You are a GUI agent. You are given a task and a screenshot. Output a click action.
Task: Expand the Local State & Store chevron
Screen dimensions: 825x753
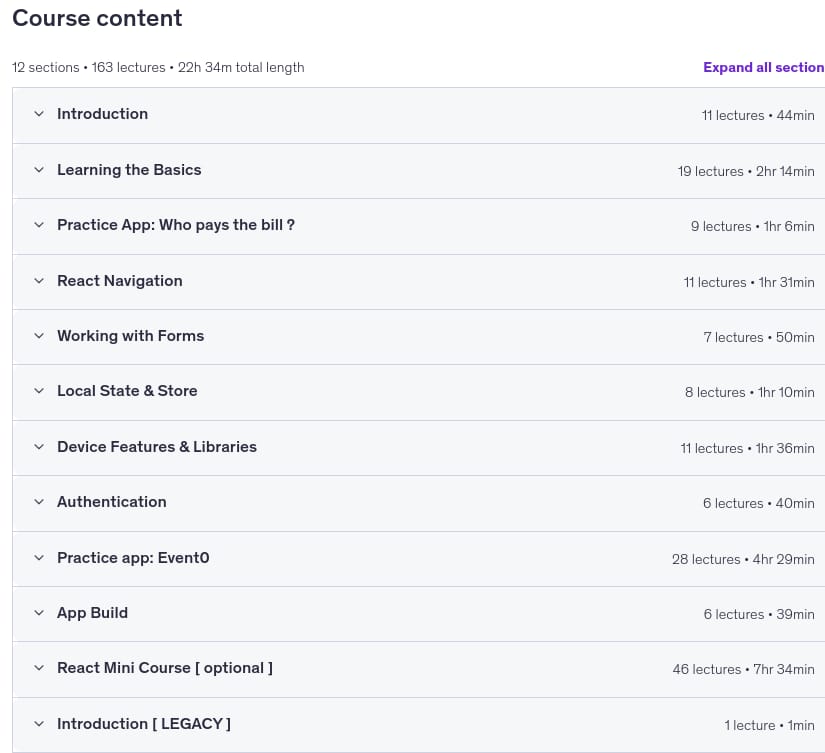coord(39,390)
